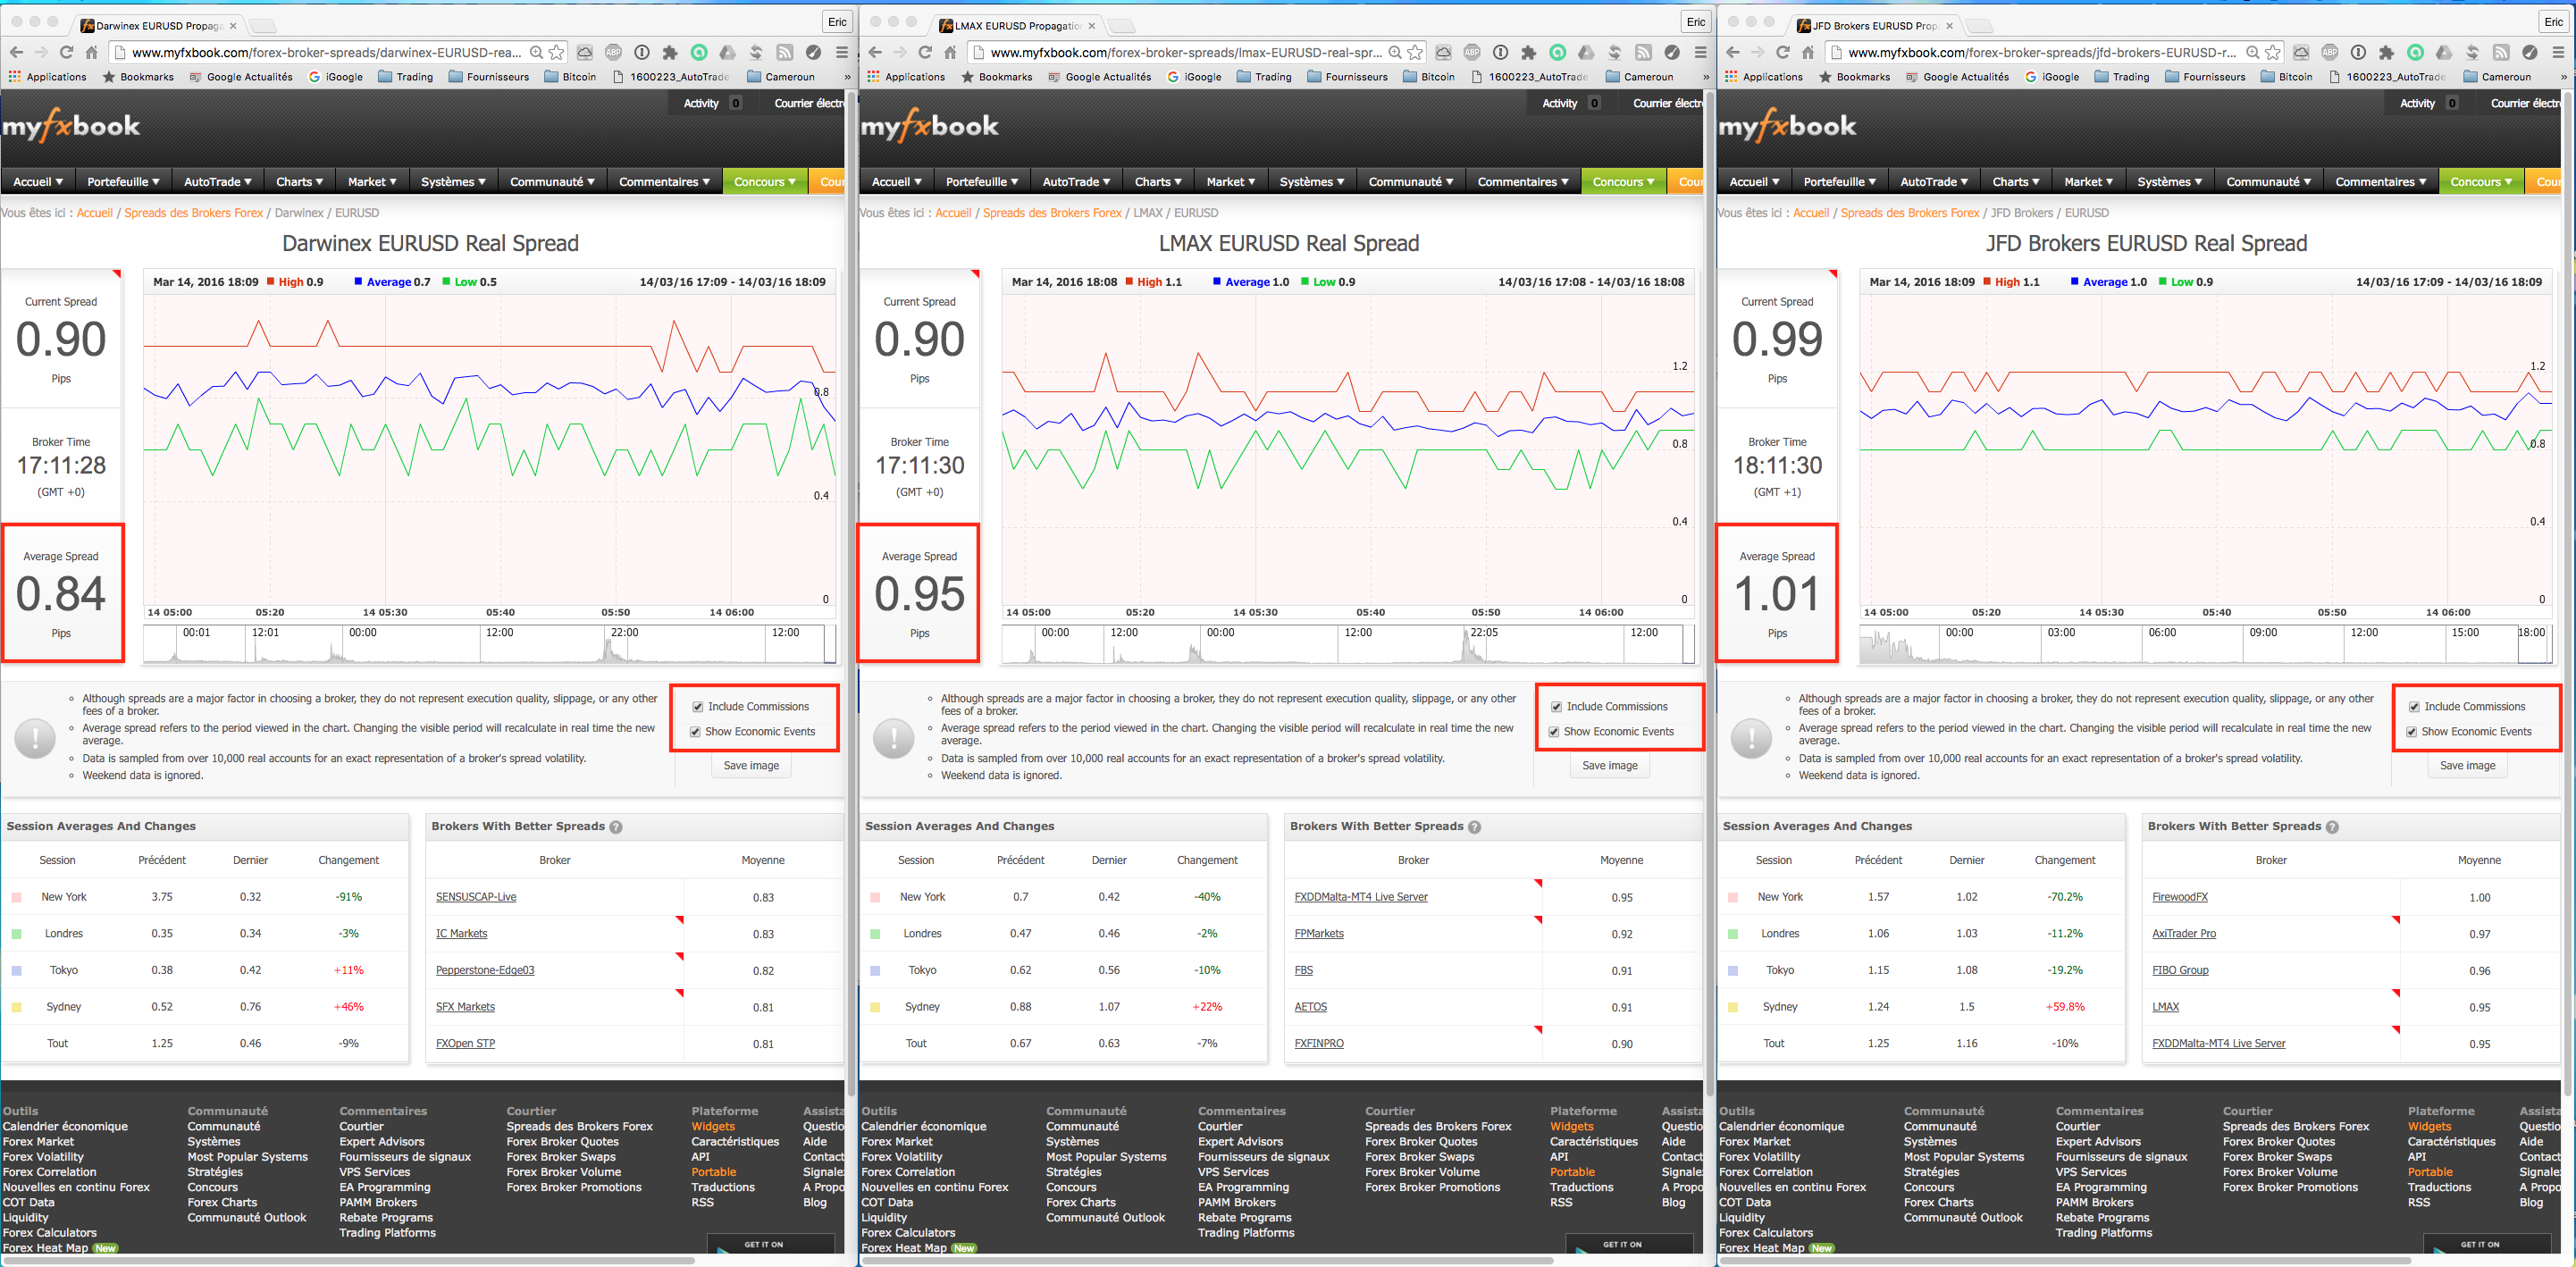This screenshot has height=1267, width=2576.
Task: Click the RSS feed extension icon in LMAX window
Action: 1643,52
